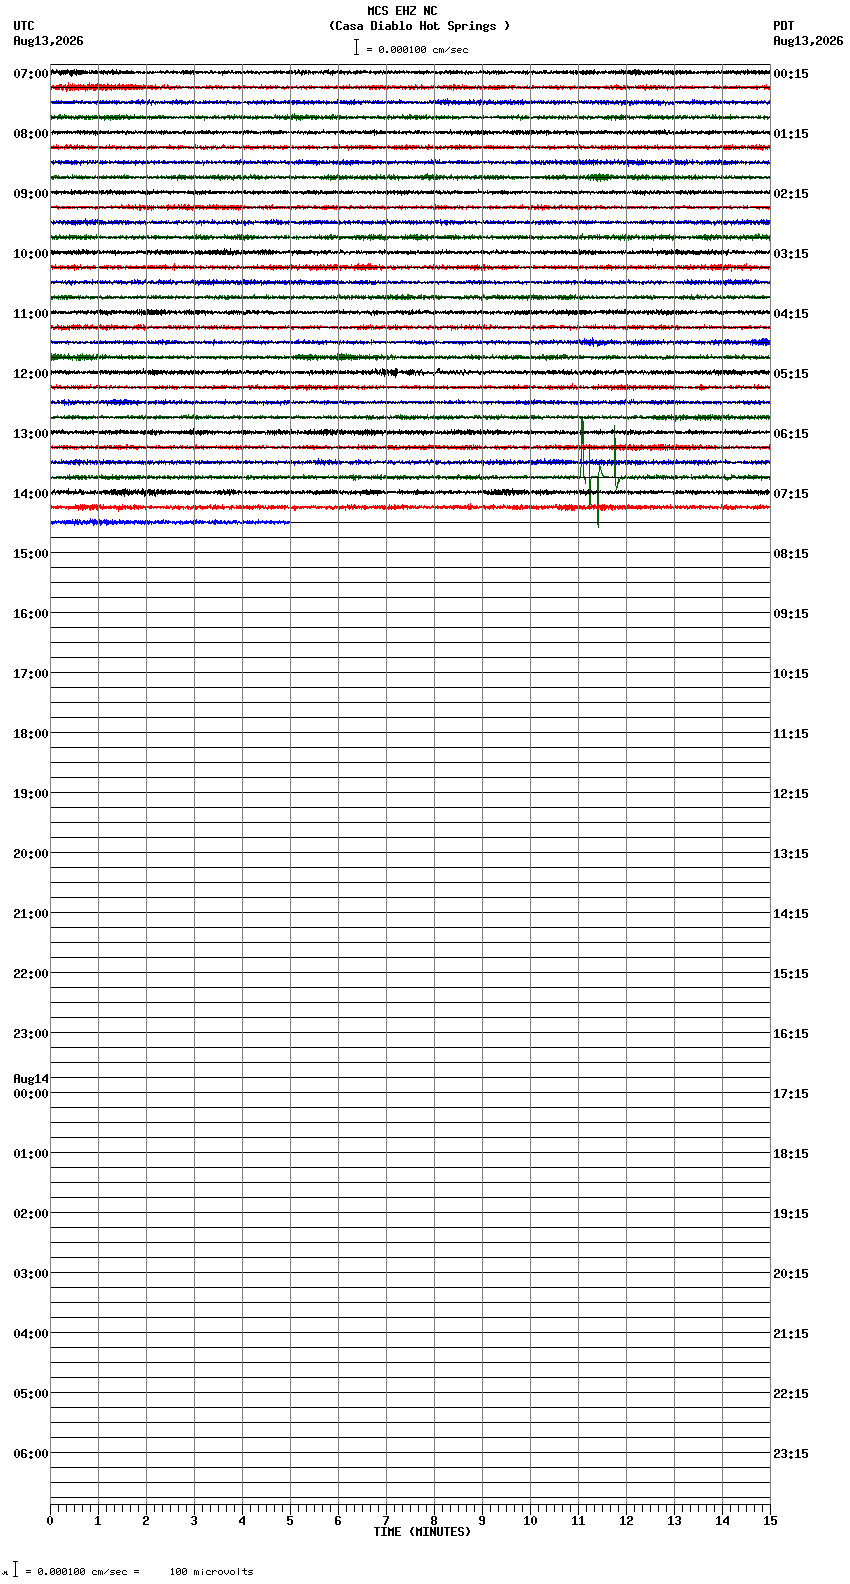Click the 'TIME (MINUTES)' axis title
Image resolution: width=850 pixels, height=1584 pixels.
click(x=422, y=1532)
